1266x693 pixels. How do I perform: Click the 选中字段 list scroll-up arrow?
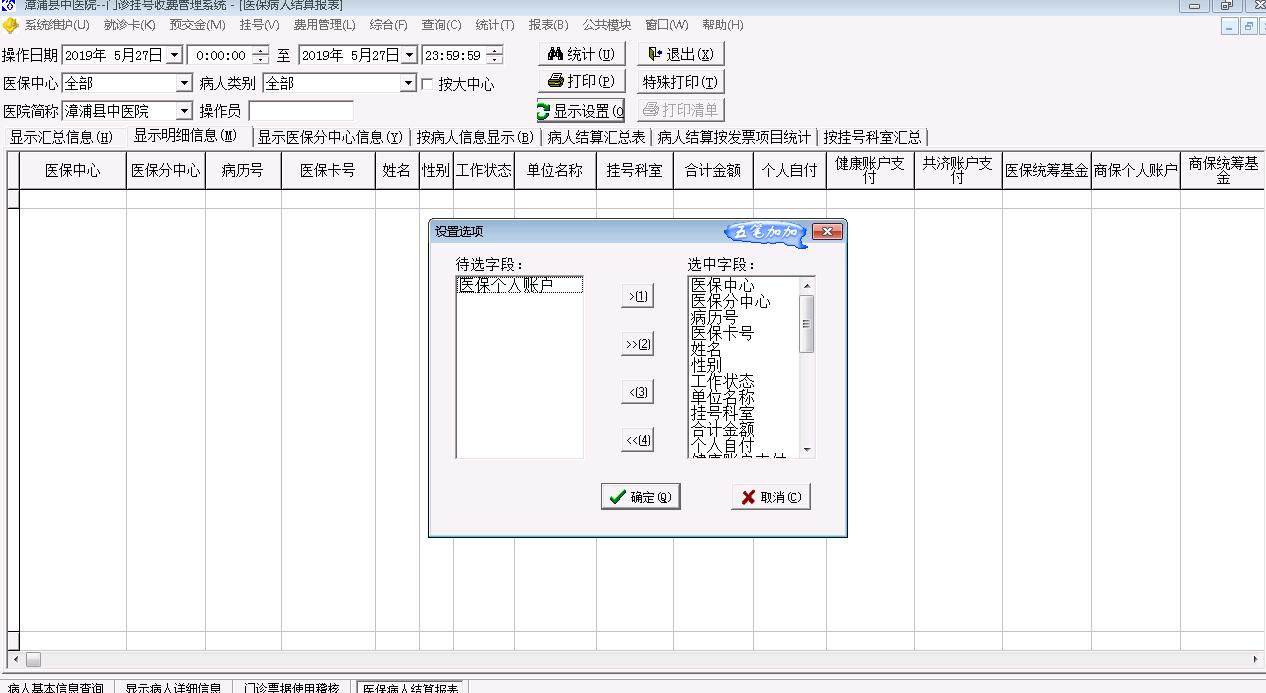807,285
